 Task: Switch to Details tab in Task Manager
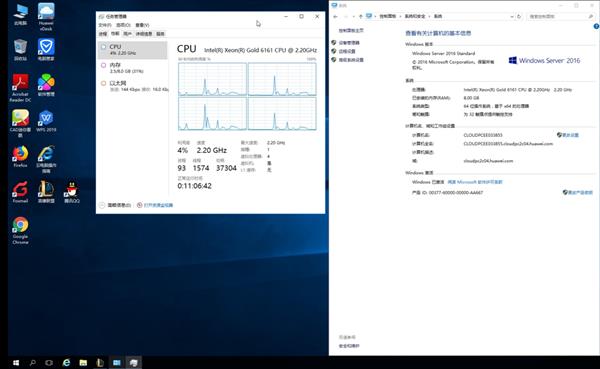143,34
